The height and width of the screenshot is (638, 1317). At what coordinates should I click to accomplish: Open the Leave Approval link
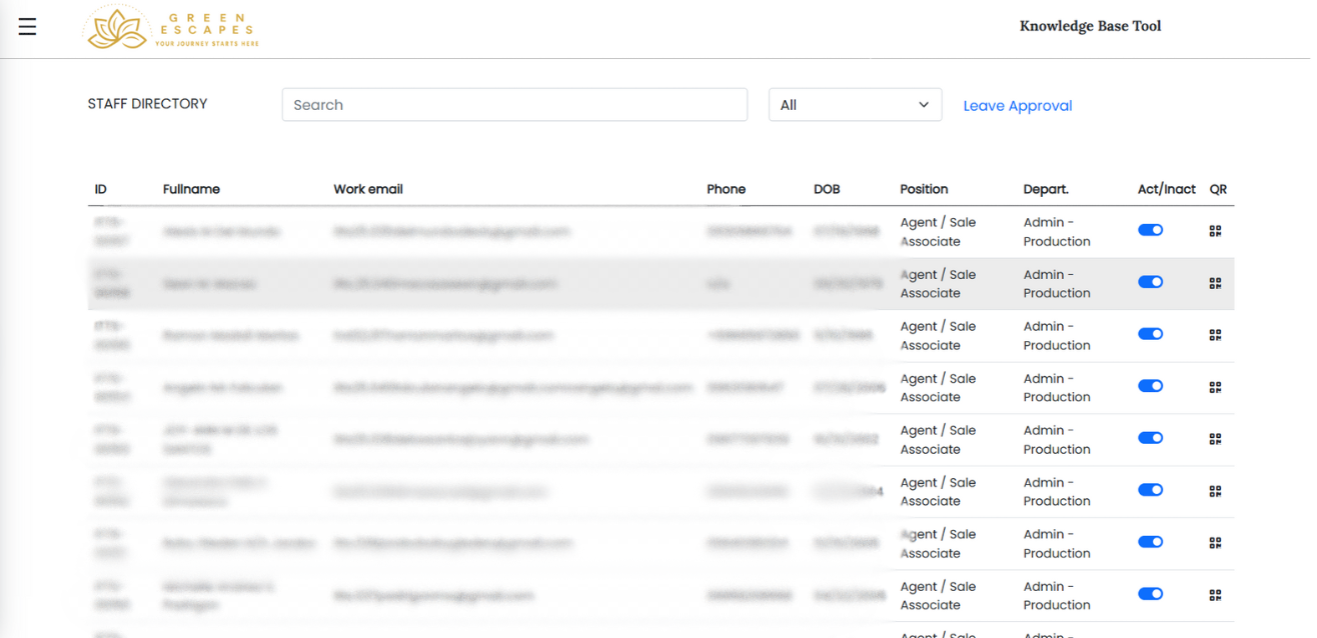(1017, 106)
